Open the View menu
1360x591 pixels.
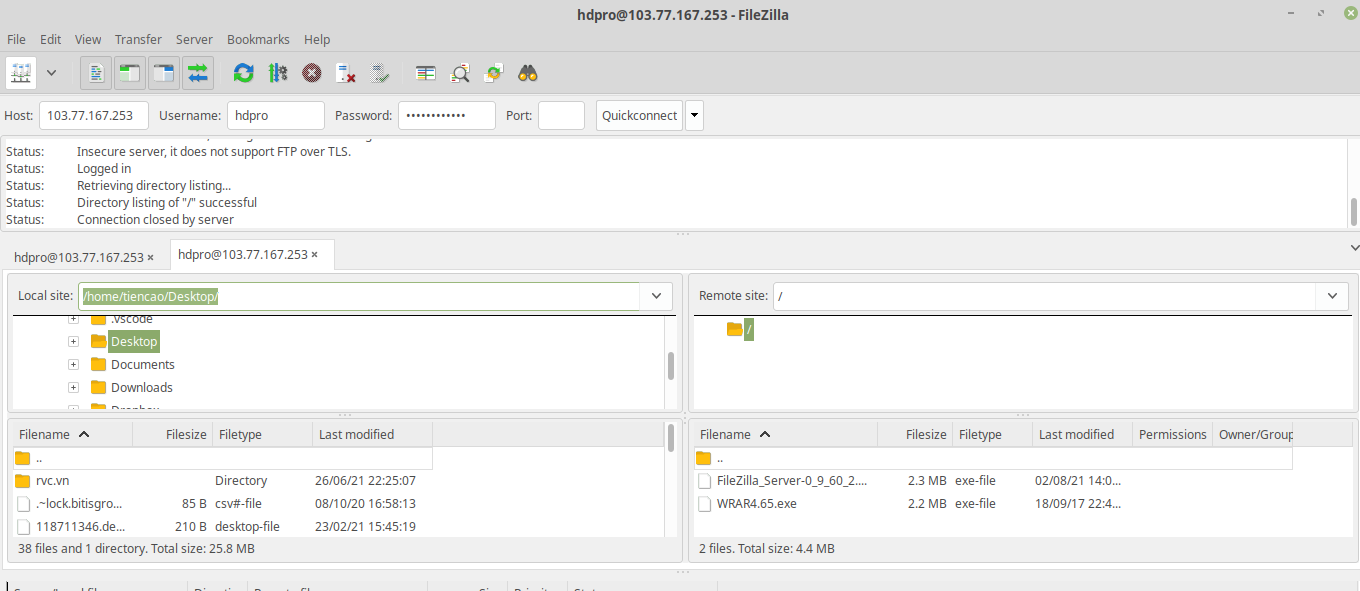click(88, 39)
